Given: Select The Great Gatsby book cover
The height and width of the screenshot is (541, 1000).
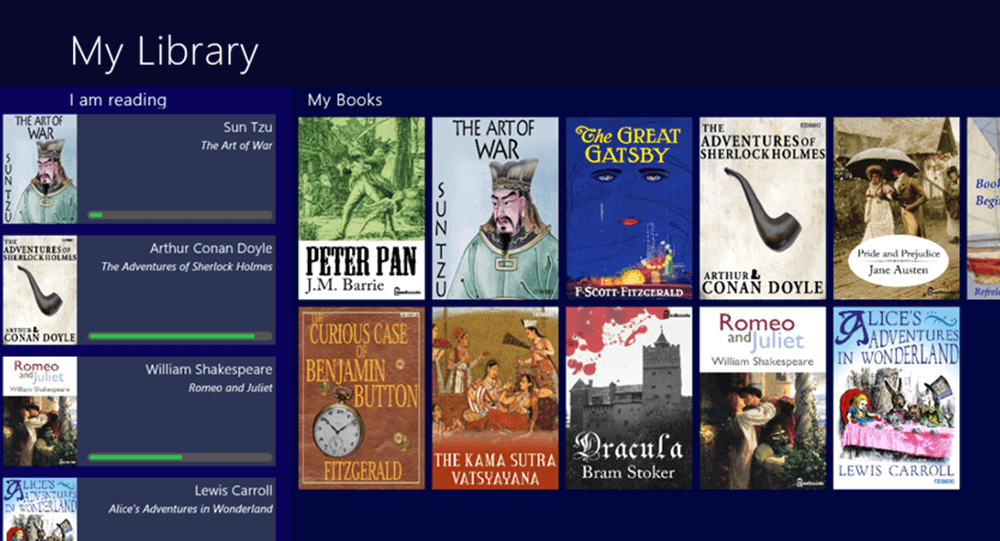Looking at the screenshot, I should pos(629,208).
